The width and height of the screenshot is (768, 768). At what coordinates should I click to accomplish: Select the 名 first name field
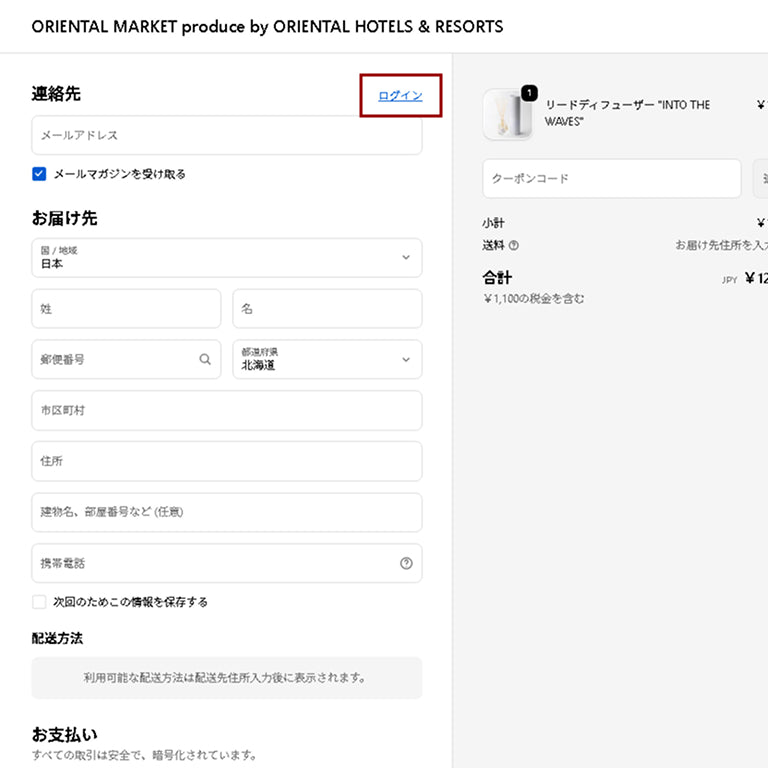point(327,309)
